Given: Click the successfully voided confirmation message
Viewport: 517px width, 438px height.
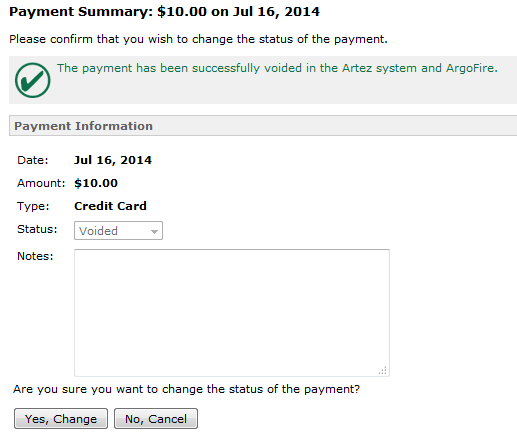Looking at the screenshot, I should coord(277,68).
